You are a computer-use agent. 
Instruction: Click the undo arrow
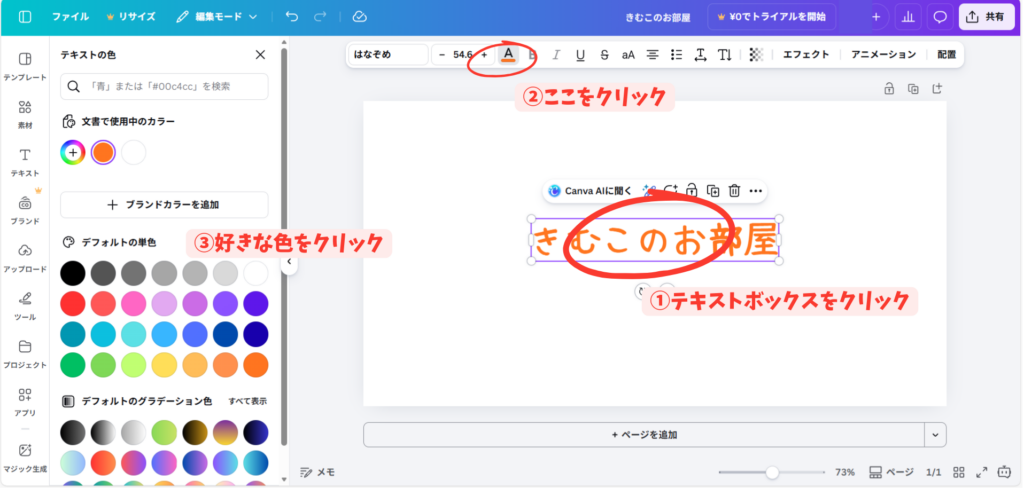click(x=292, y=17)
